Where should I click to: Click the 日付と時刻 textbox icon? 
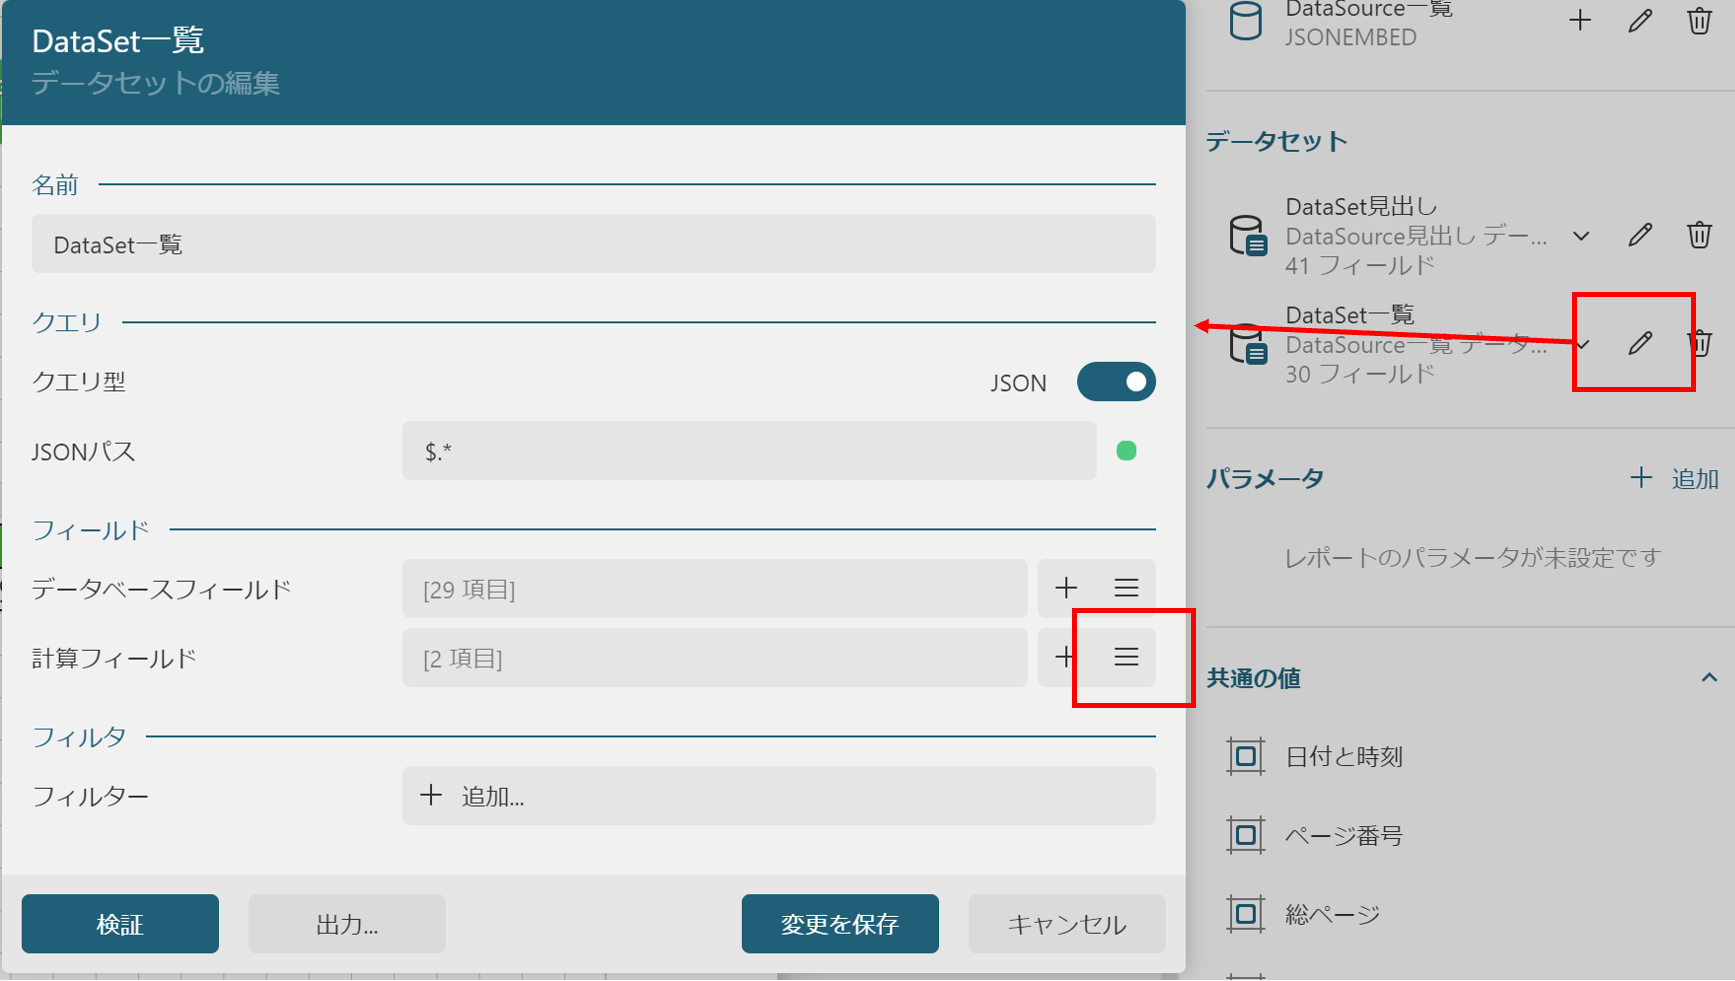tap(1246, 756)
